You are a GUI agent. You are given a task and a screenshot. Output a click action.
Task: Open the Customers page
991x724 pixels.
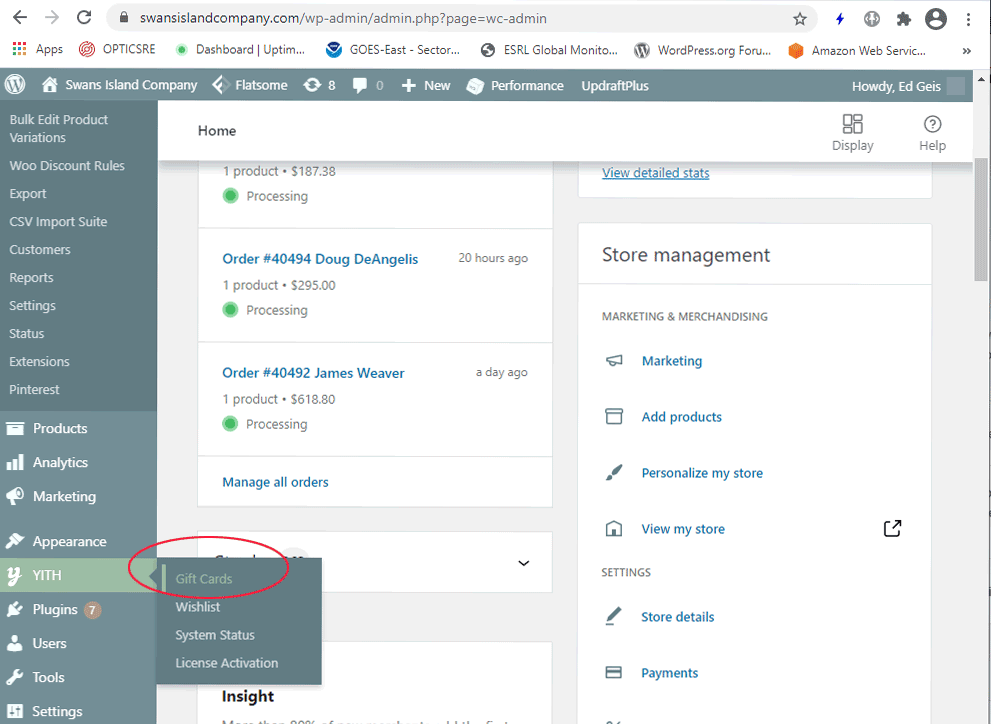[40, 250]
